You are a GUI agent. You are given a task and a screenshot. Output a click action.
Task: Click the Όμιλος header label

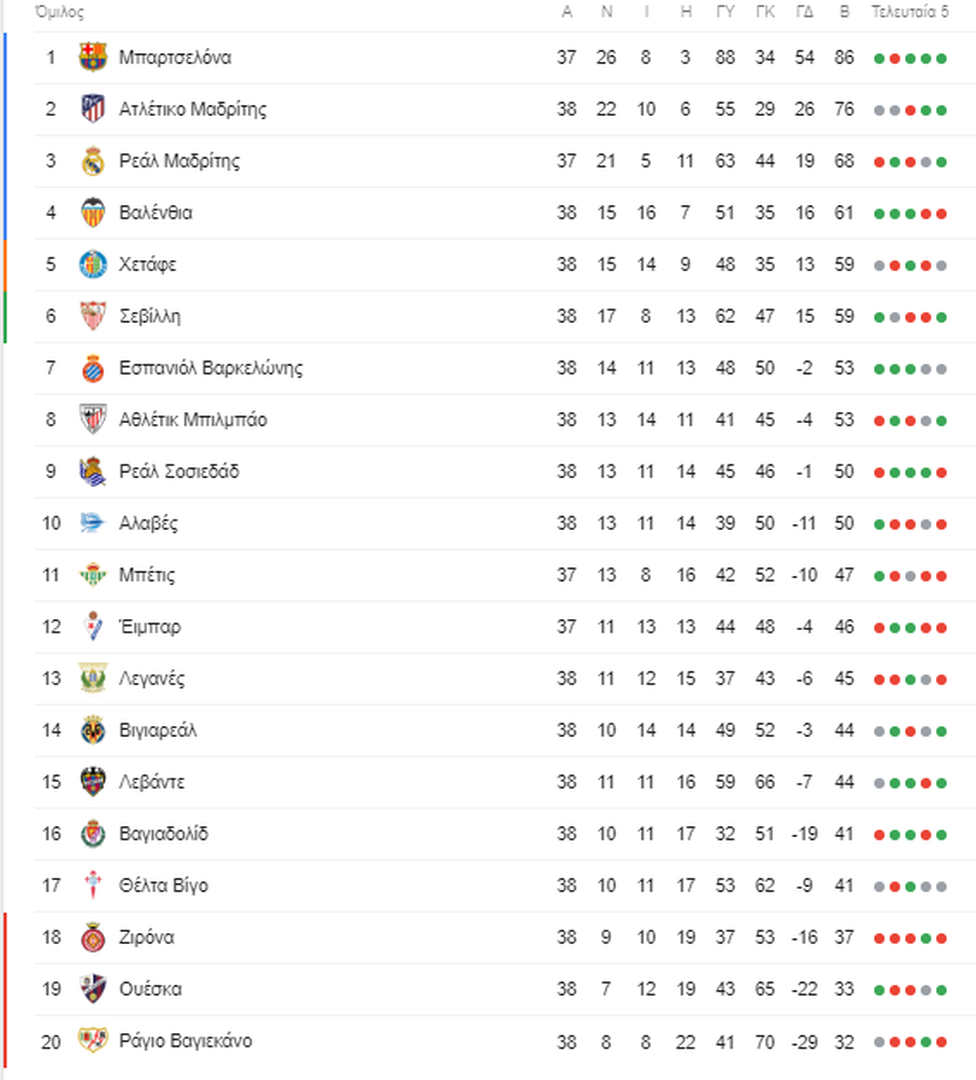[59, 12]
